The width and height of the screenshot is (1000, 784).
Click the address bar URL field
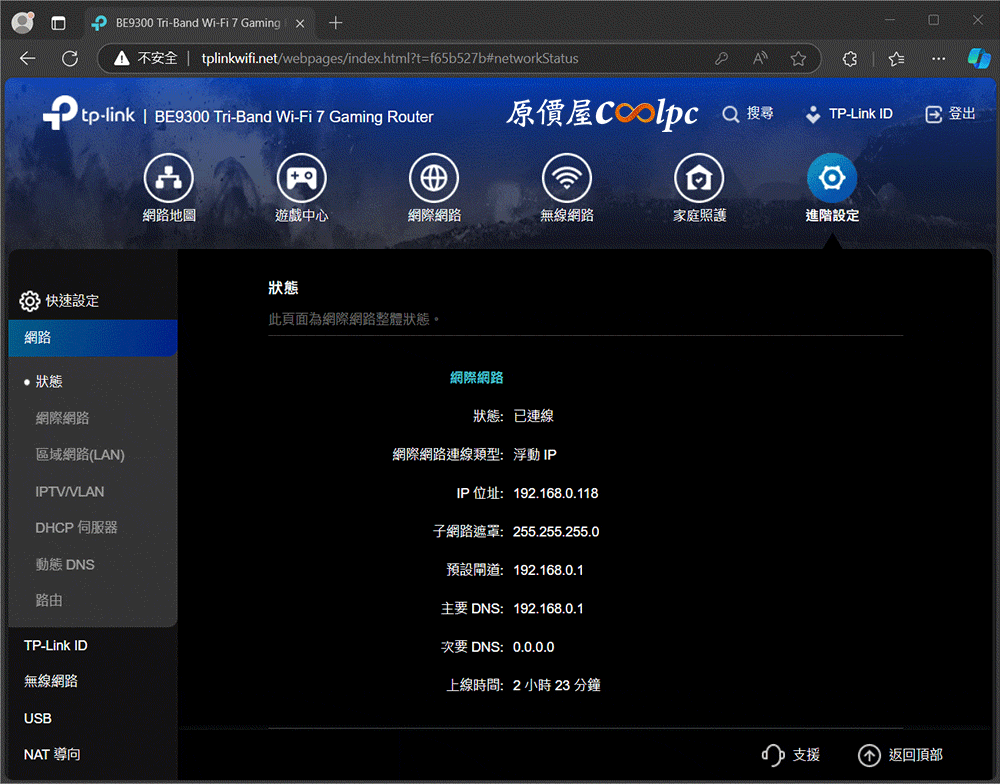point(390,59)
